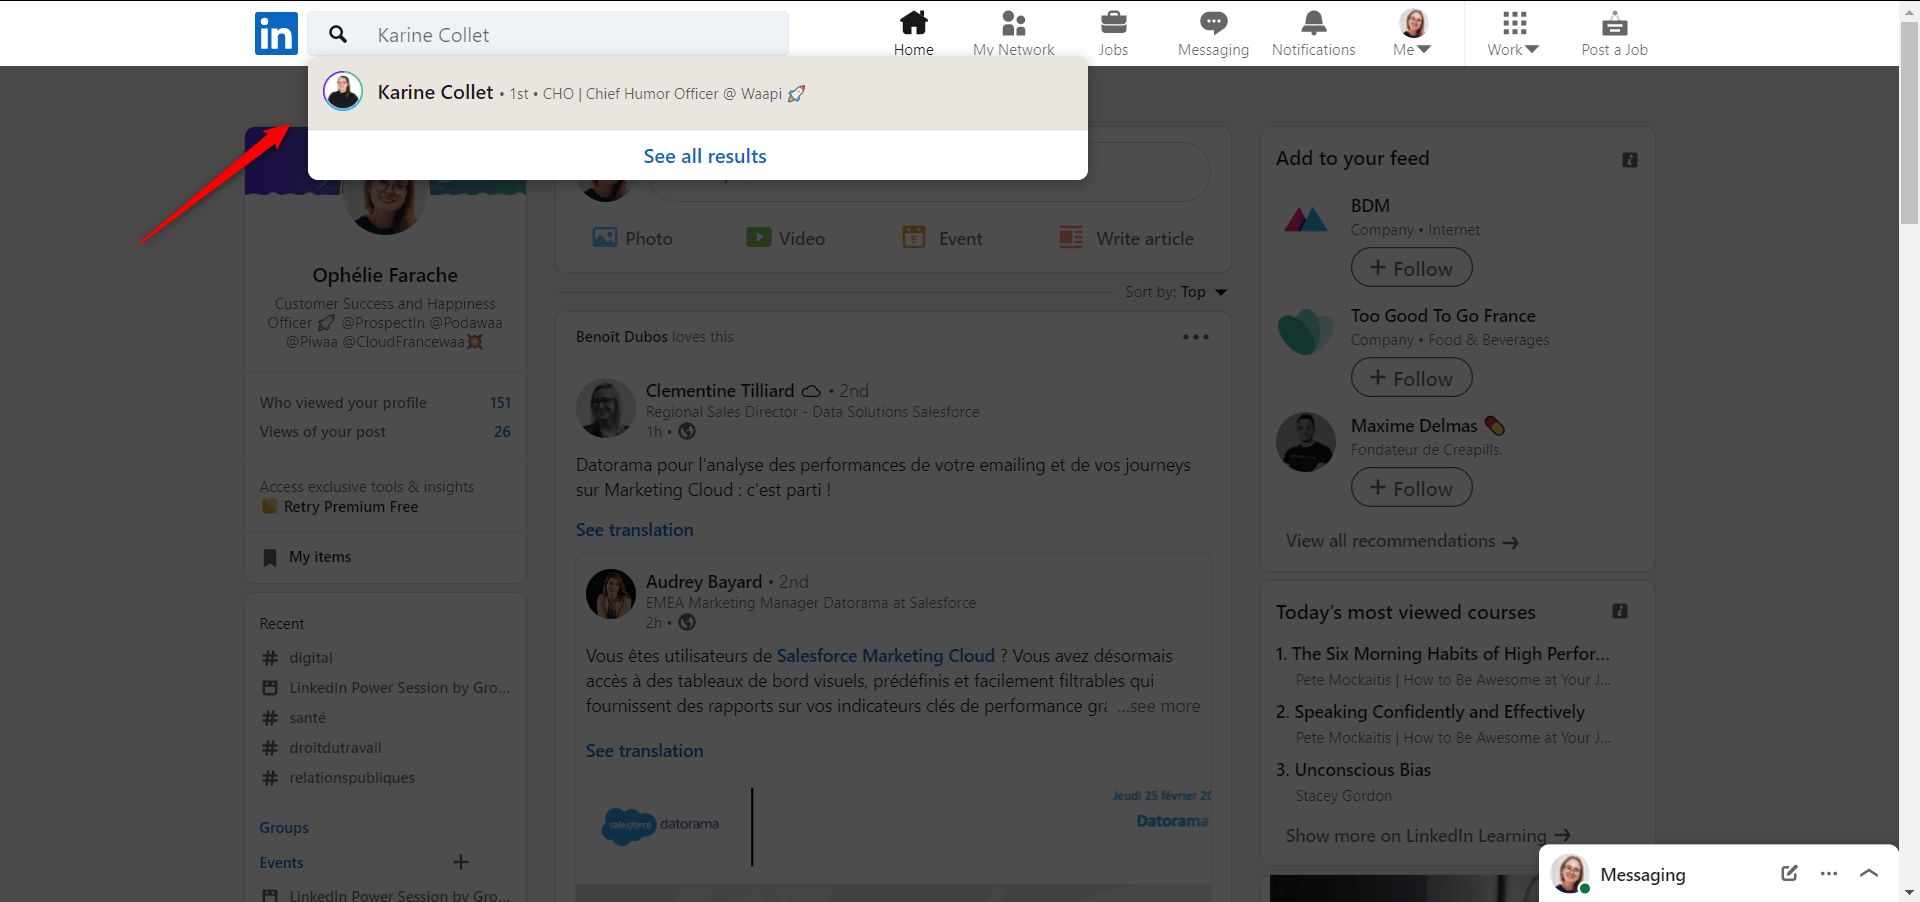Click BDM company logo
The height and width of the screenshot is (902, 1920).
coord(1306,218)
